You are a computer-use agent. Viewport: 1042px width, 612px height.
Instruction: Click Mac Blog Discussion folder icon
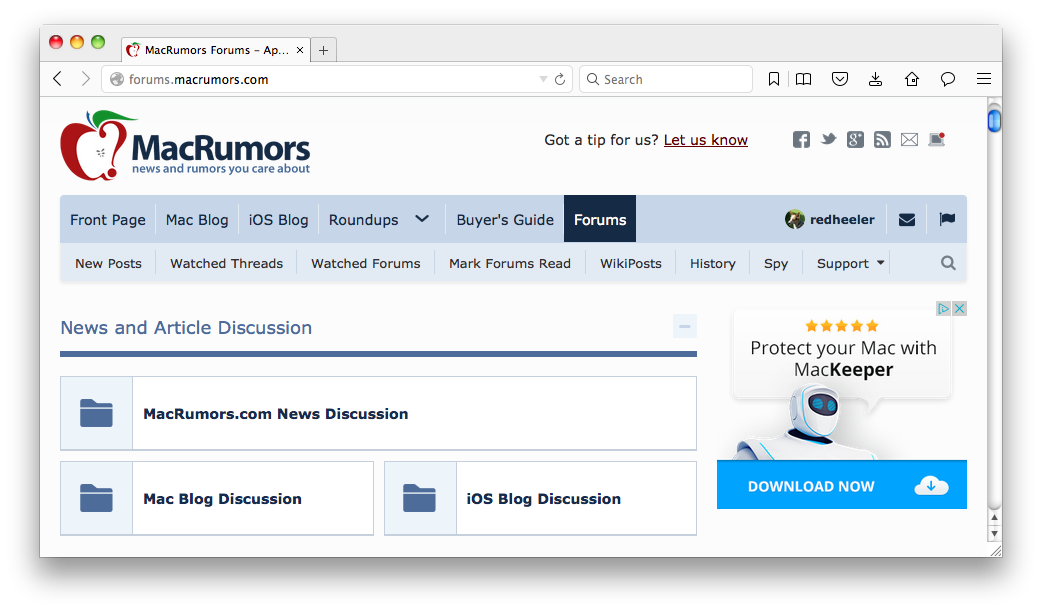click(x=96, y=498)
